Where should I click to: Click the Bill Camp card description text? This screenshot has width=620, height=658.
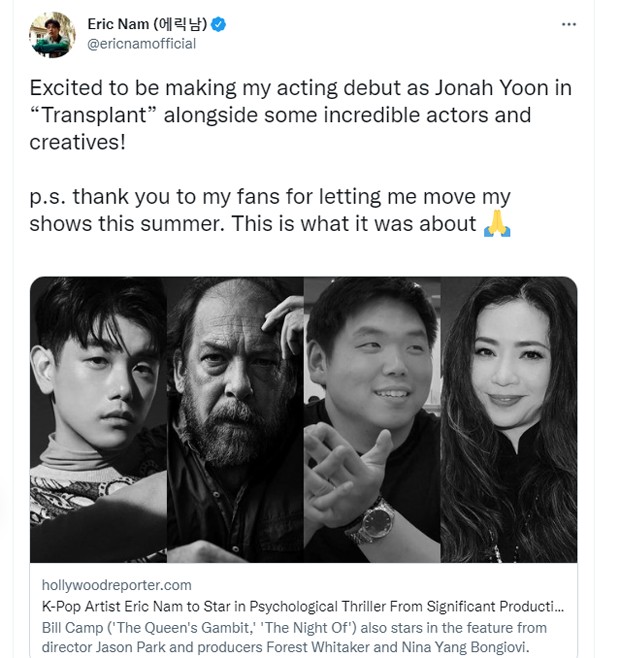pos(294,637)
